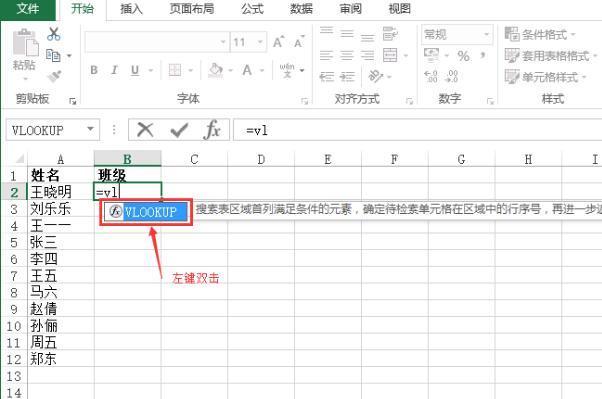Switch to the 插入 tab
This screenshot has width=602, height=399.
(x=131, y=8)
